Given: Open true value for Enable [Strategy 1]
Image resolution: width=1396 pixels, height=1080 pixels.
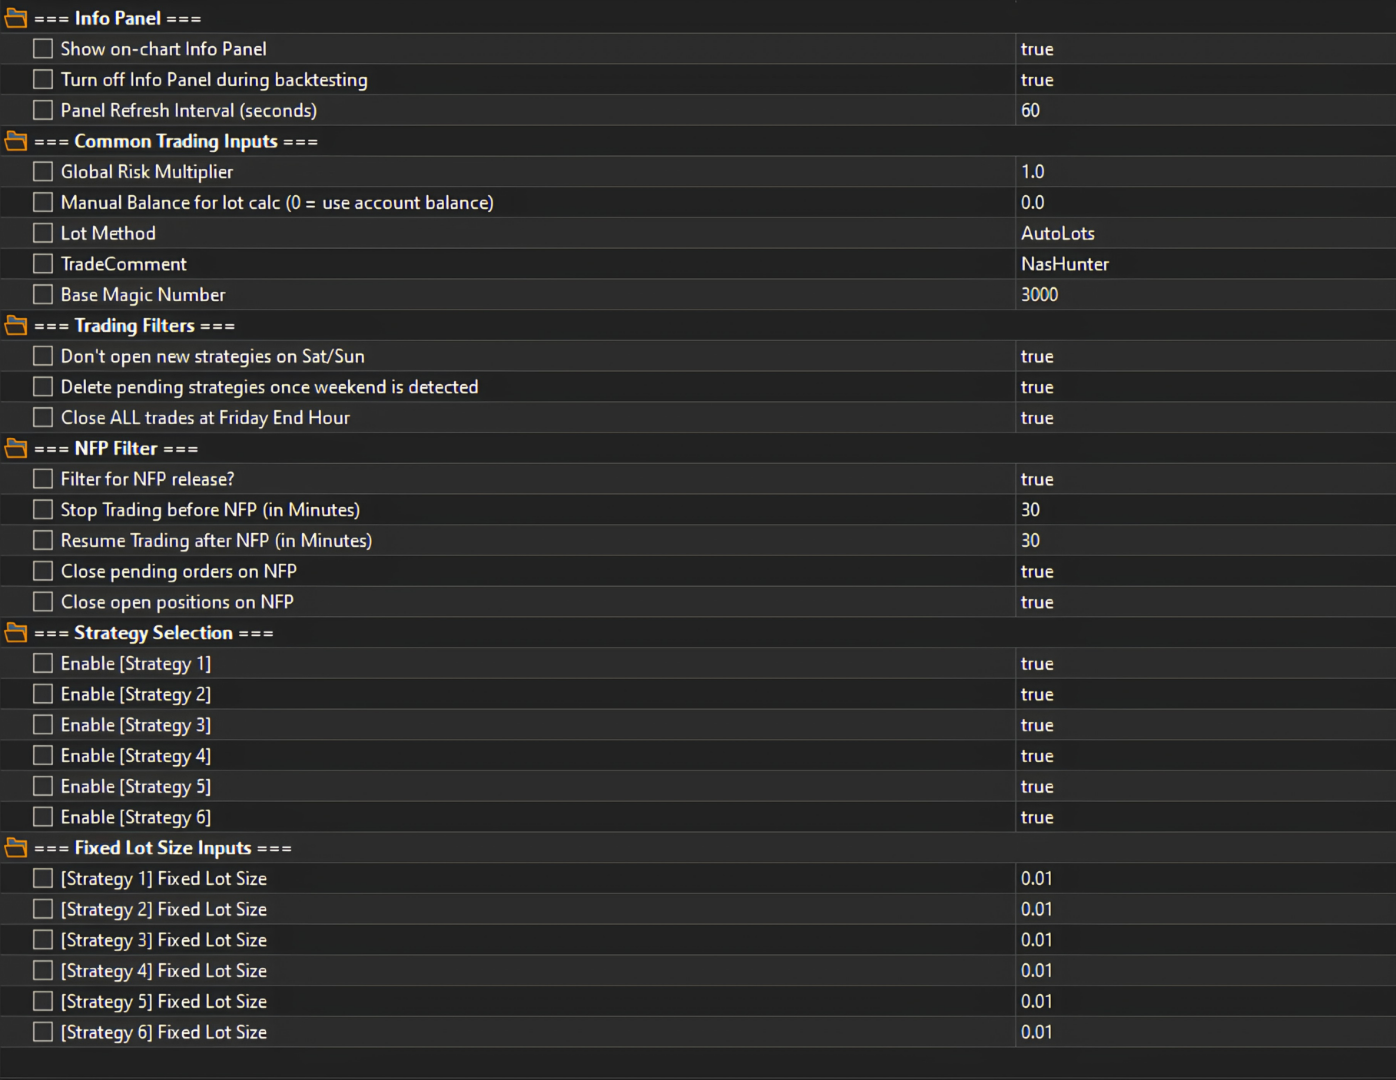Looking at the screenshot, I should click(1205, 664).
